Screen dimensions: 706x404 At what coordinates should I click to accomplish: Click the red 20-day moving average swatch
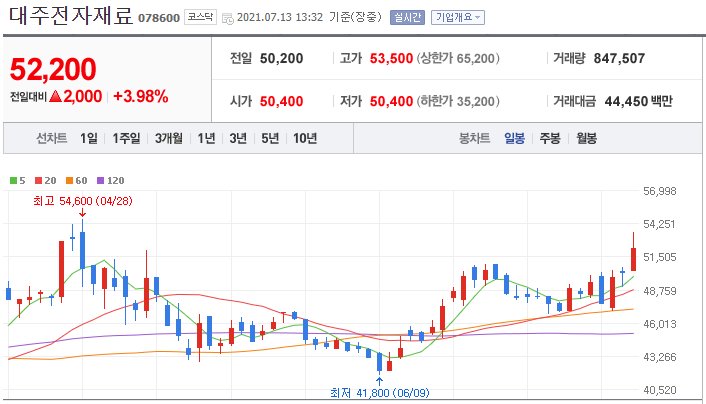38,181
